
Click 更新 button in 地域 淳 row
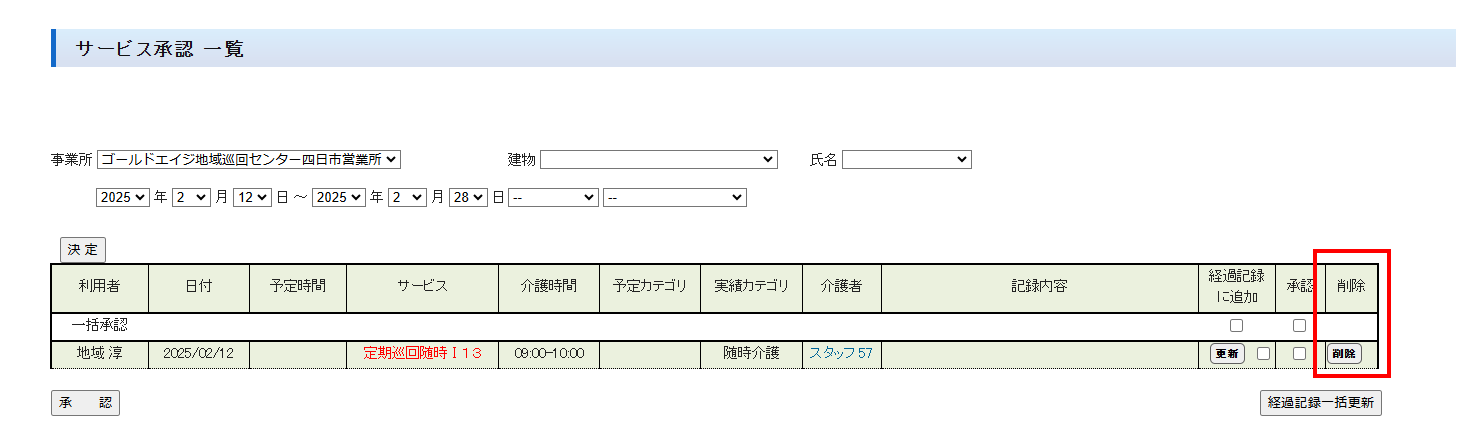pos(1227,353)
